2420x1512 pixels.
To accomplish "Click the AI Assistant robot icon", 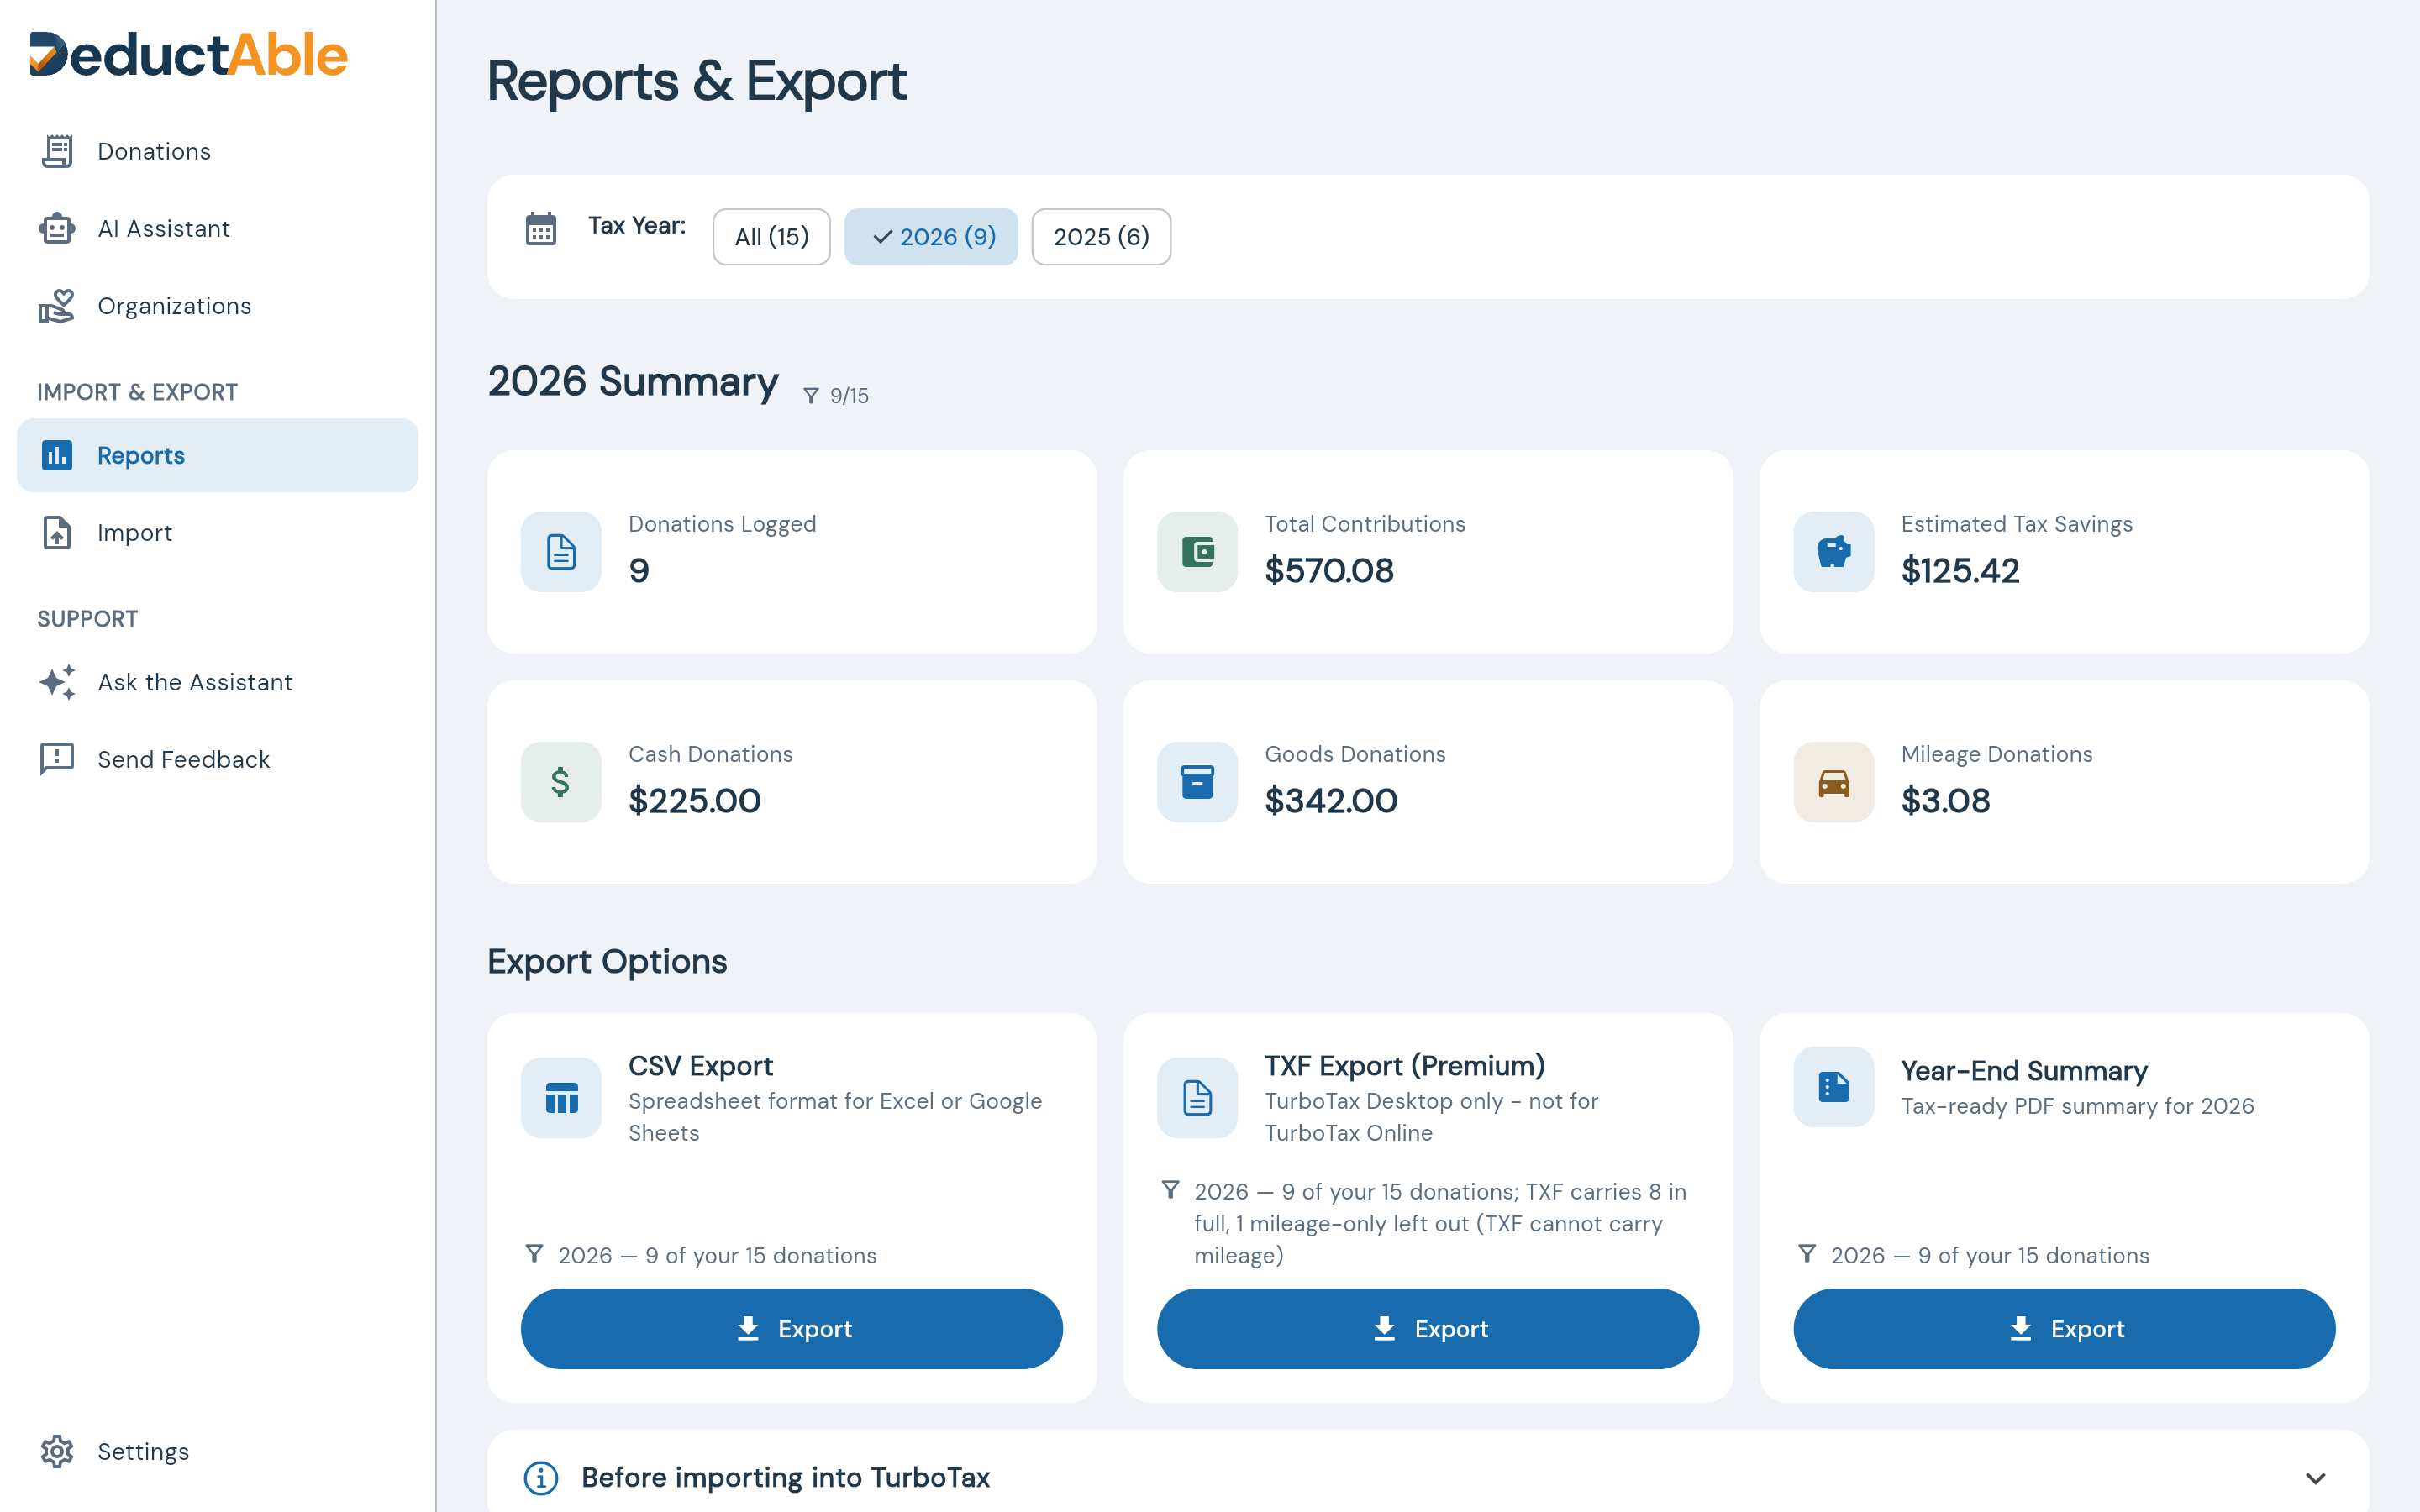I will pyautogui.click(x=57, y=229).
